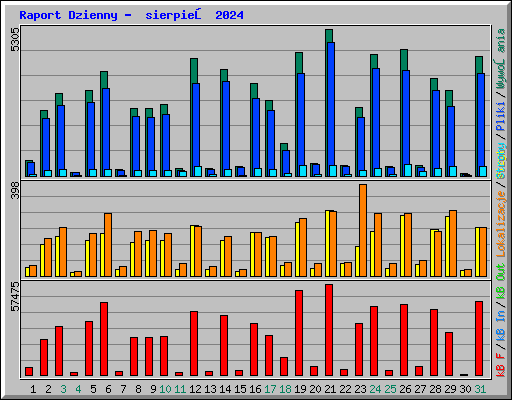Click the 57475 scale value
512x400 pixels.
(15, 297)
